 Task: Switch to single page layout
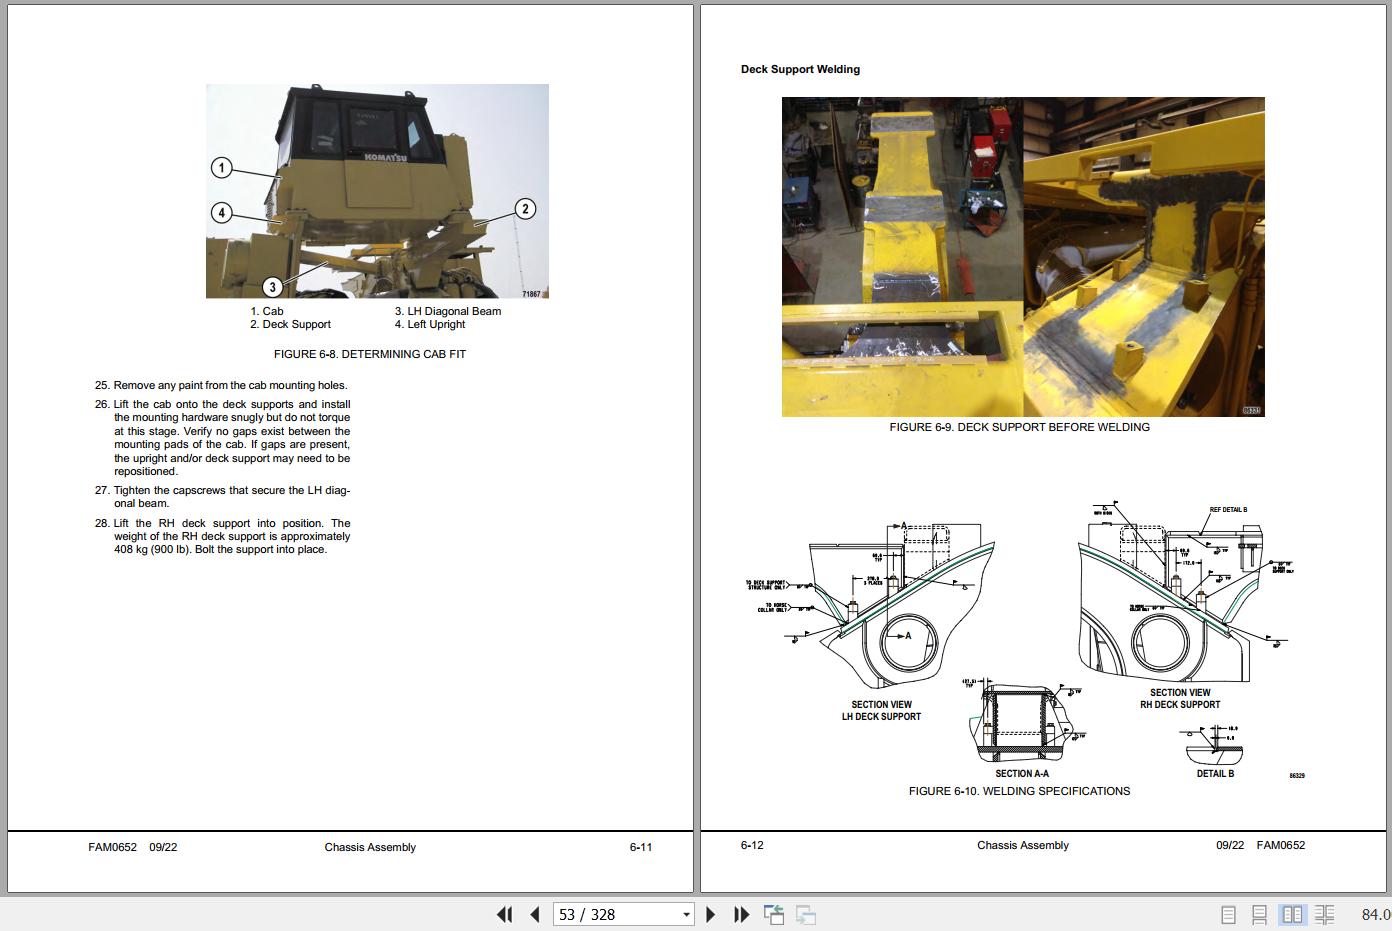tap(1229, 914)
